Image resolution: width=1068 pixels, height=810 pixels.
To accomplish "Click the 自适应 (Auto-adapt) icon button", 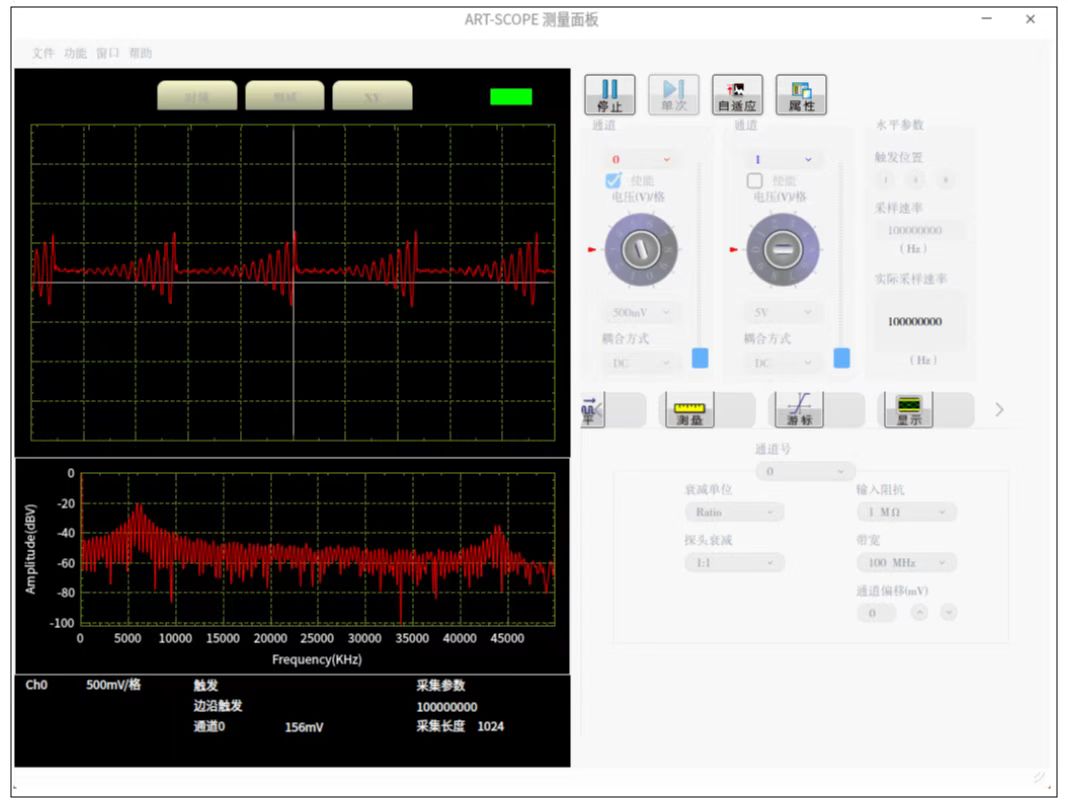I will 737,95.
